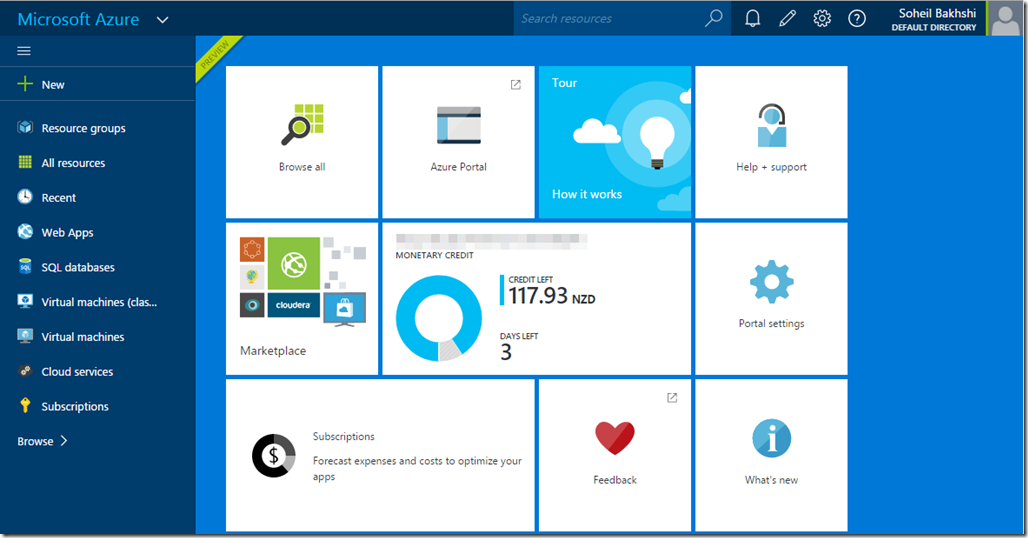Click the DAYS LEFT 3 value
Image resolution: width=1028 pixels, height=538 pixels.
coord(506,353)
